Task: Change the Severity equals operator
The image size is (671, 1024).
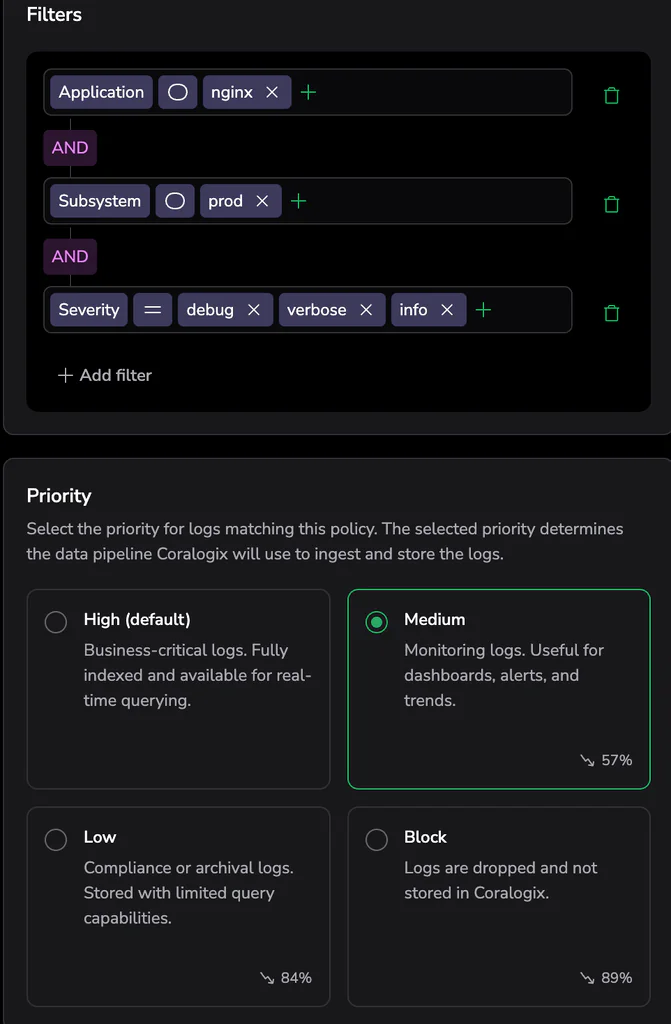Action: (152, 310)
